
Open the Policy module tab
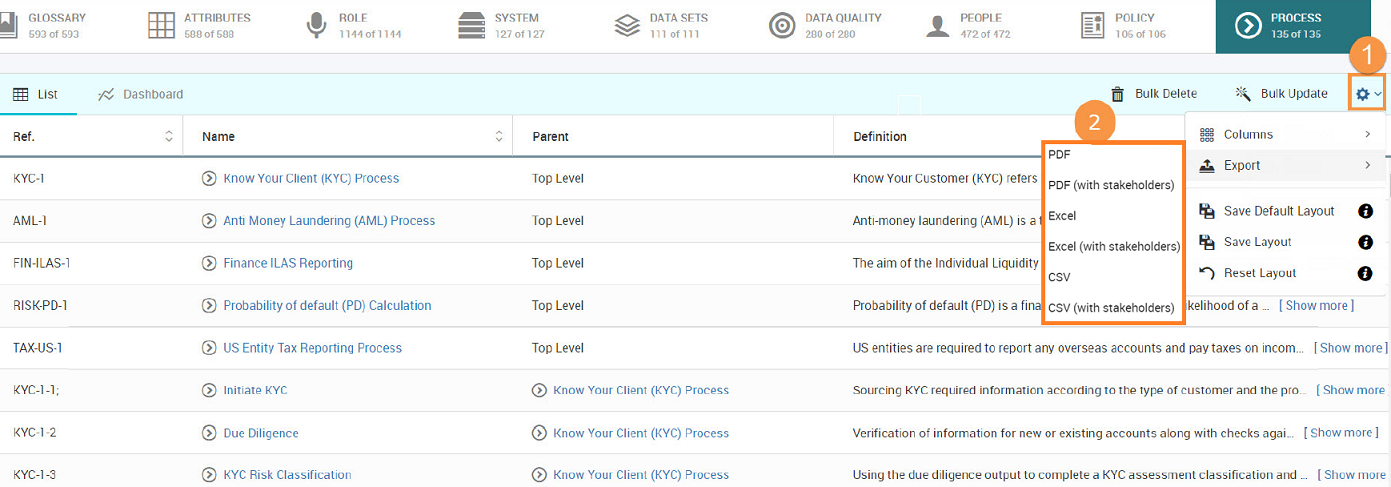coord(1123,26)
